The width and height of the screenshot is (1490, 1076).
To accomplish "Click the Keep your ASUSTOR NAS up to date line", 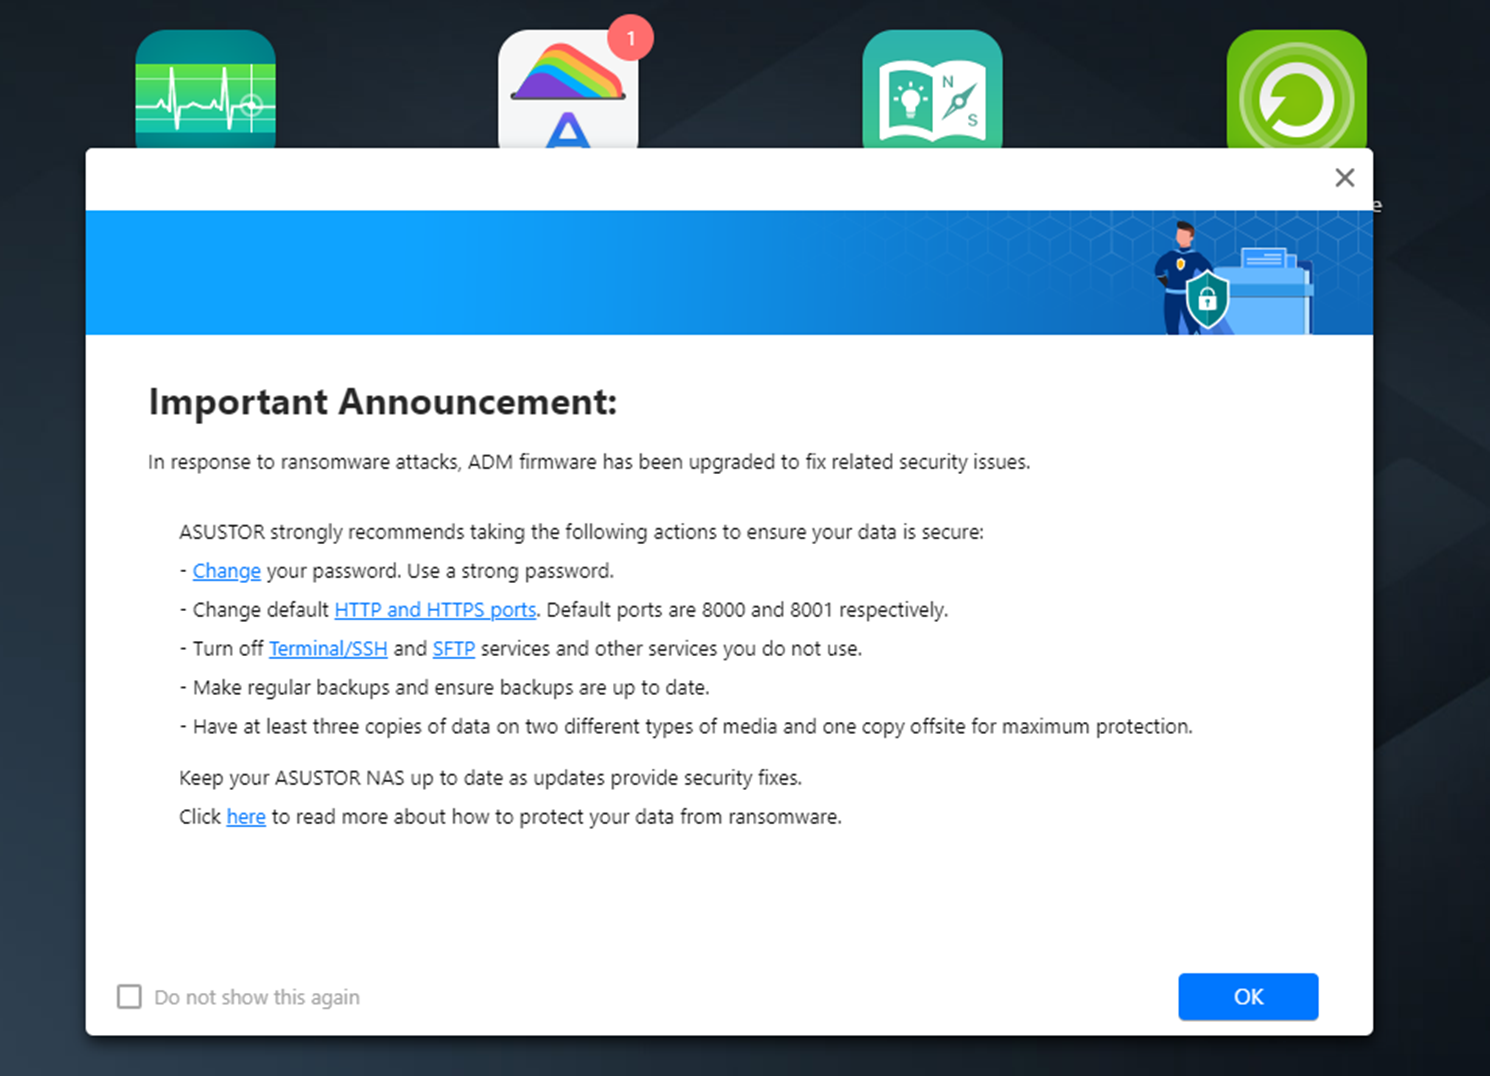I will click(490, 778).
